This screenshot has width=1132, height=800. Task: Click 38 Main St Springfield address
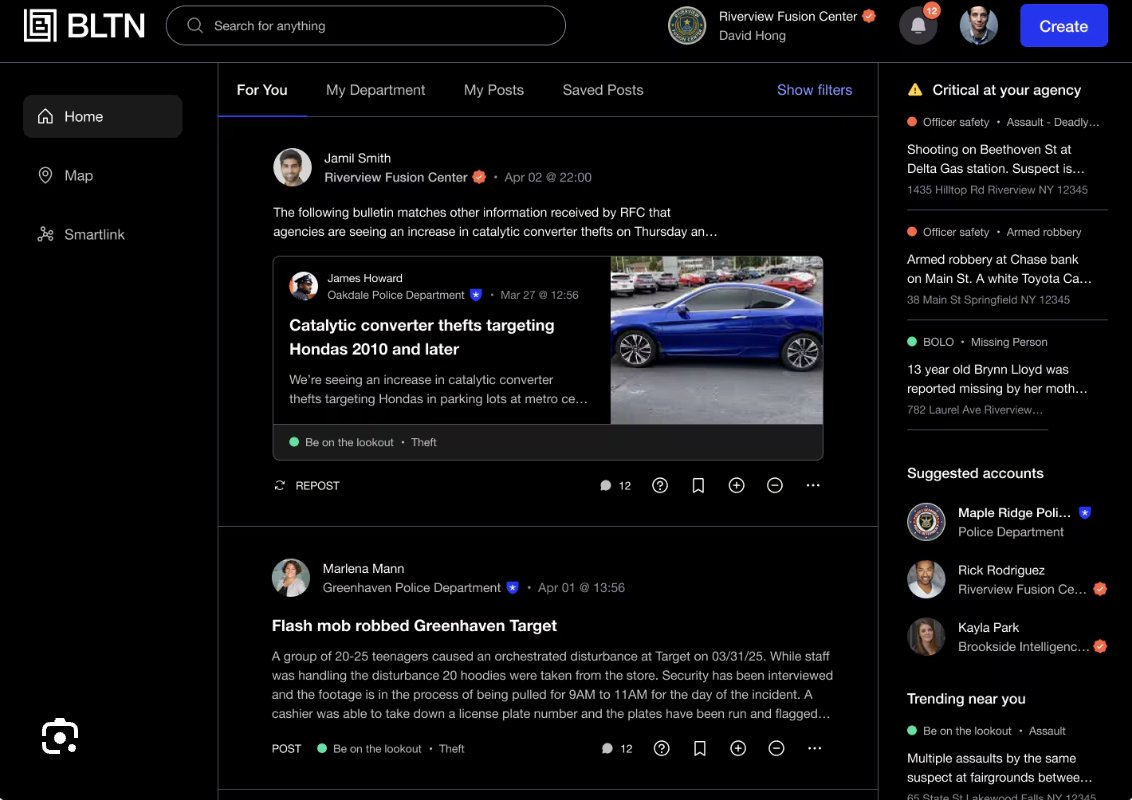pyautogui.click(x=988, y=300)
